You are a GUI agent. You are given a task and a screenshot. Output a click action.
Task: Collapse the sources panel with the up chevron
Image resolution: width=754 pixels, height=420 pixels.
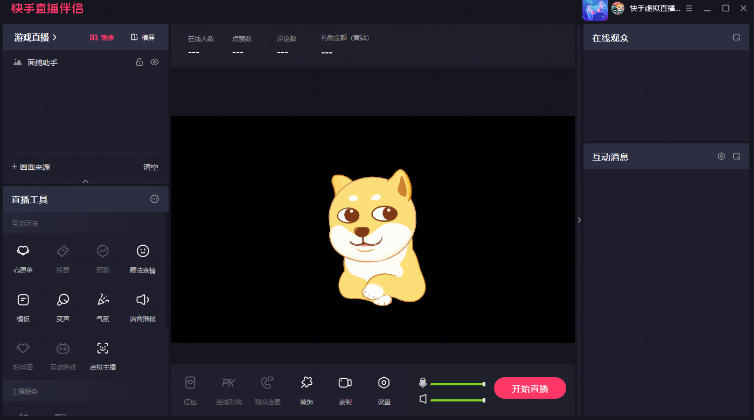(x=85, y=181)
